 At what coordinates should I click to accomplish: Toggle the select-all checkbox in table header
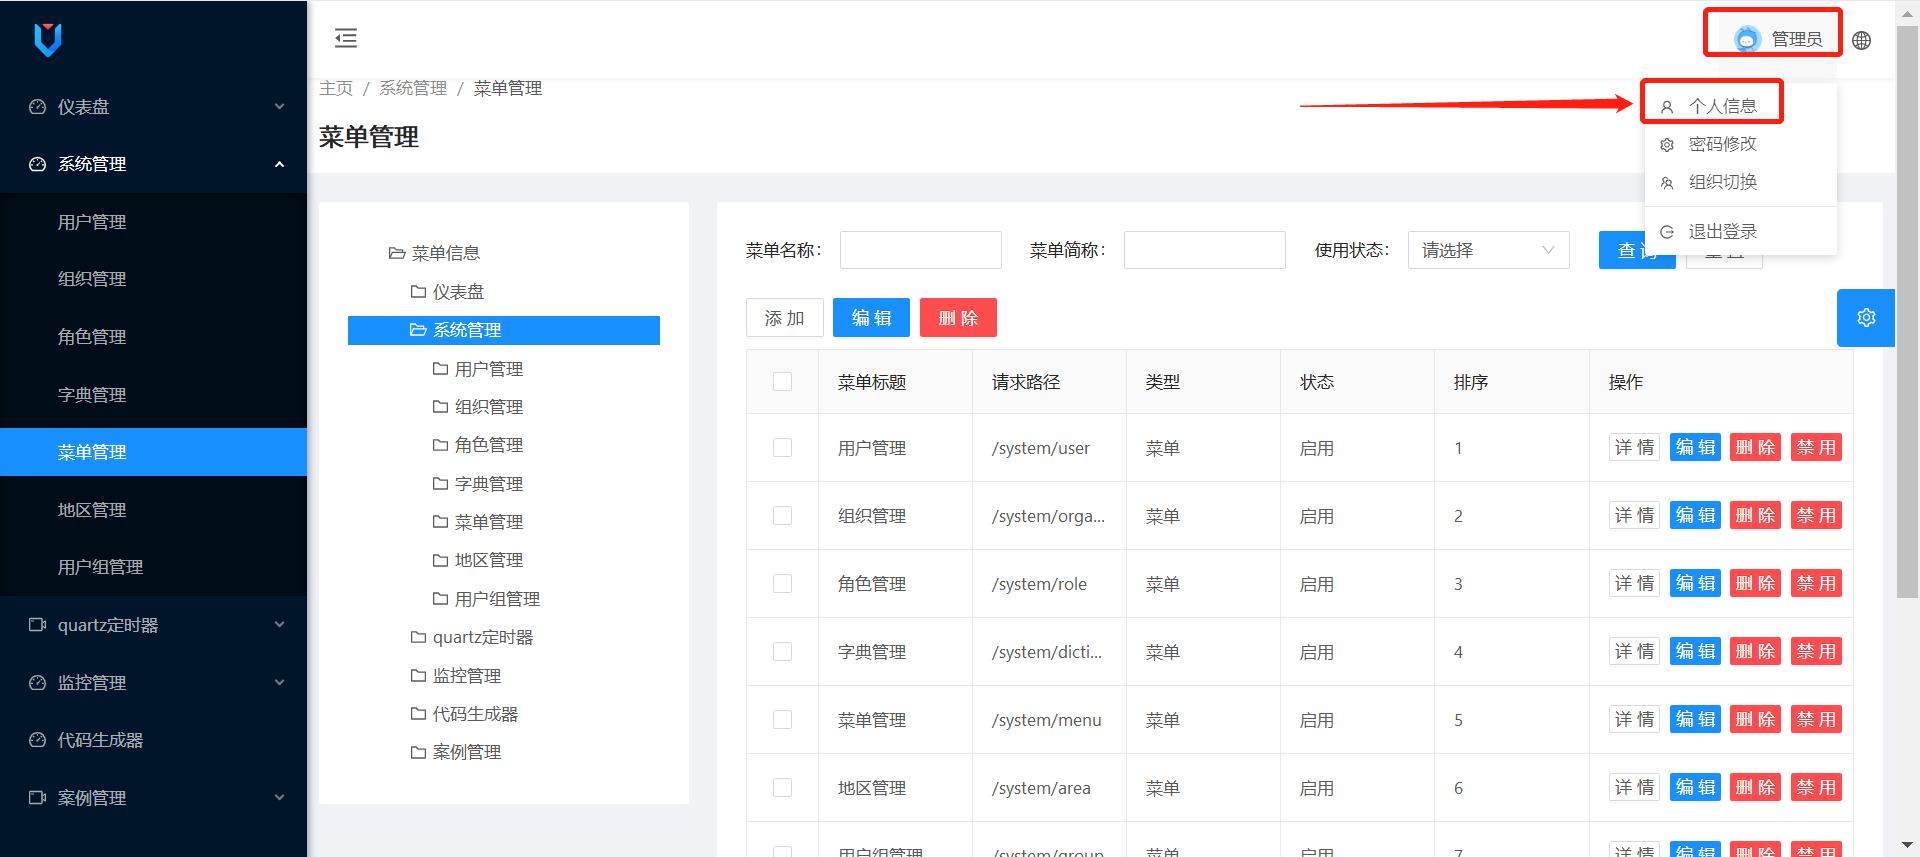point(782,382)
